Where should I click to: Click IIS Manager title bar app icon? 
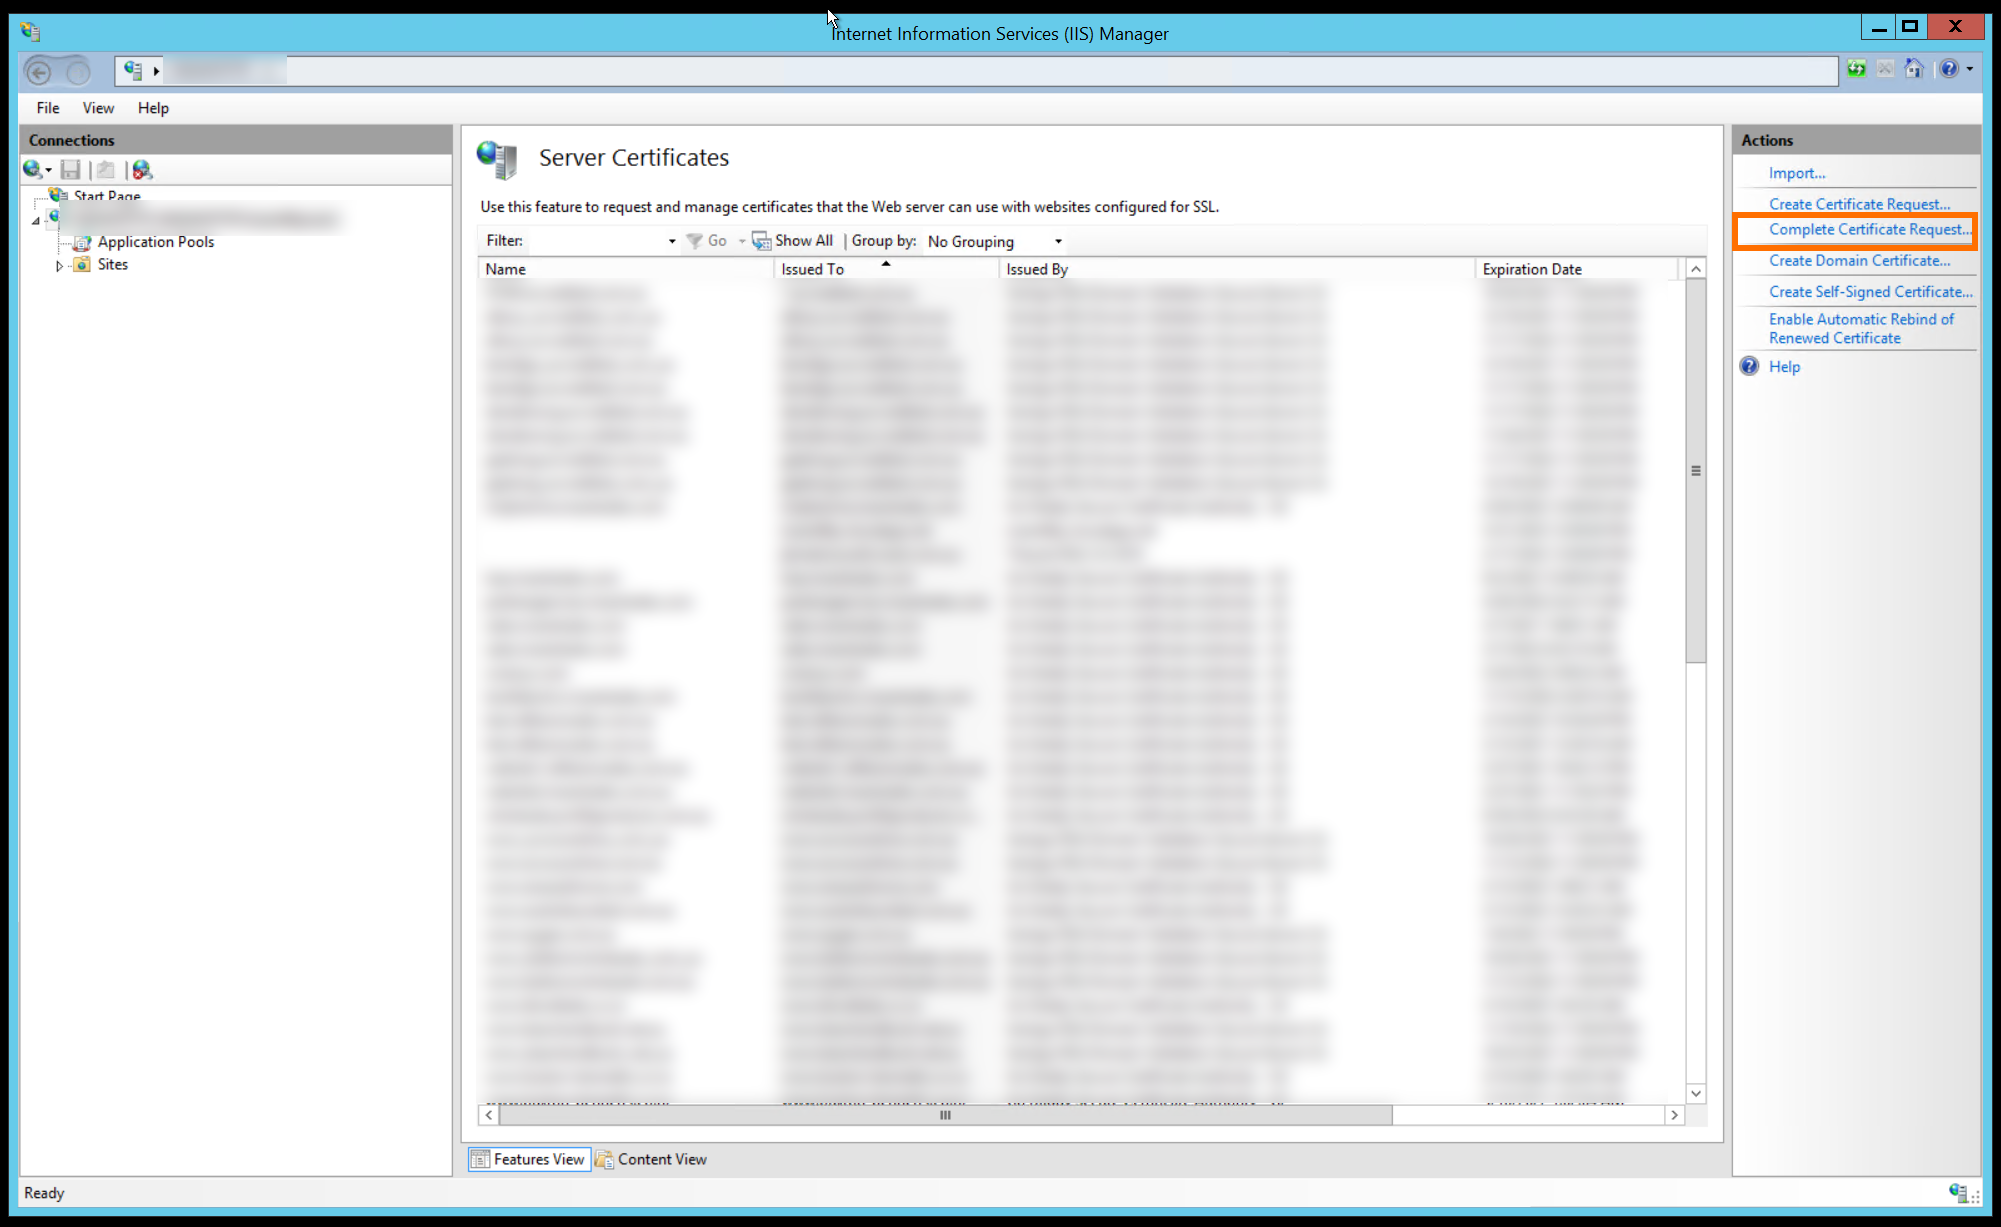(30, 32)
